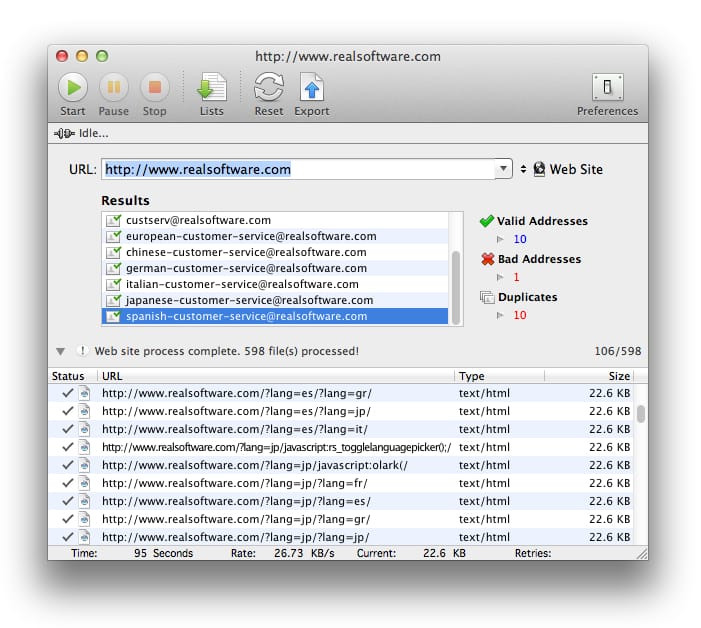Hit the Stop toolbar icon

point(154,87)
